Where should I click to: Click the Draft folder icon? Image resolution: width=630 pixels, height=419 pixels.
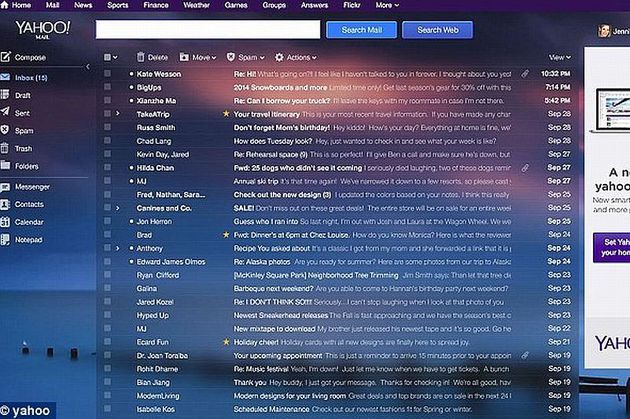pos(5,94)
